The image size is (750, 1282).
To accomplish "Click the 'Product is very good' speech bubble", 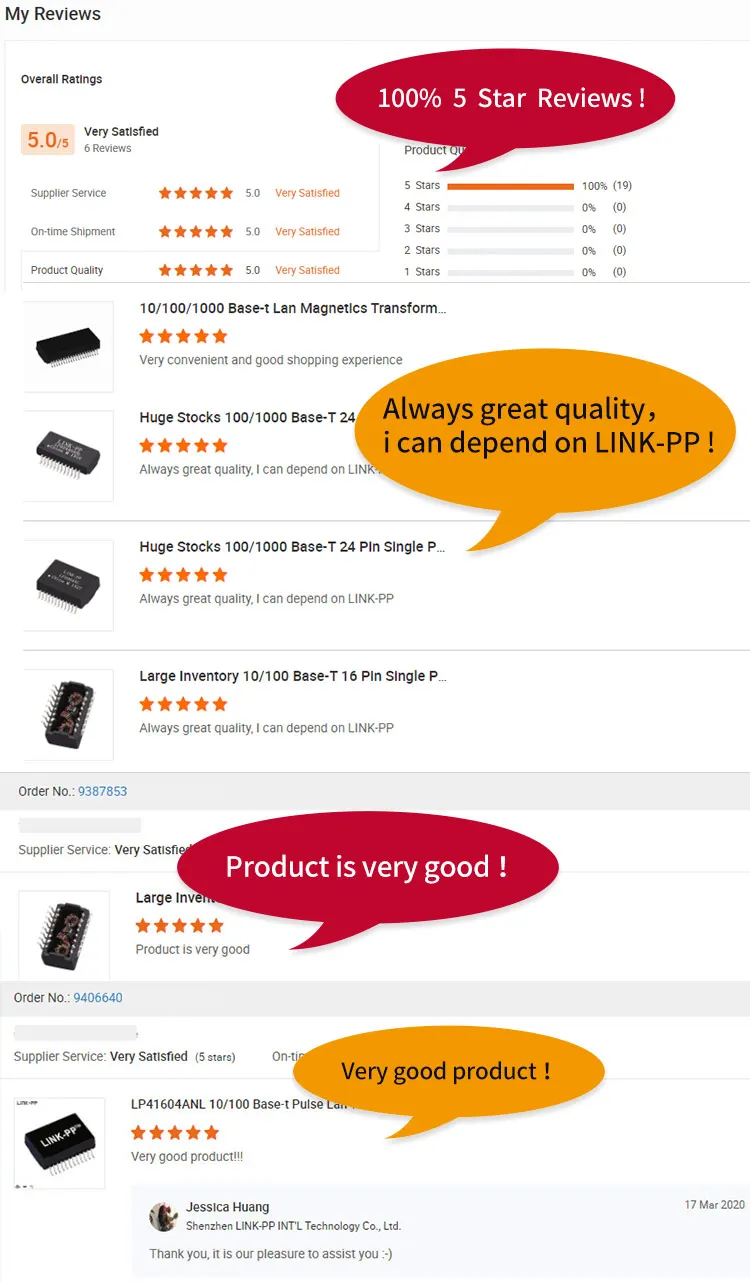I will point(367,867).
